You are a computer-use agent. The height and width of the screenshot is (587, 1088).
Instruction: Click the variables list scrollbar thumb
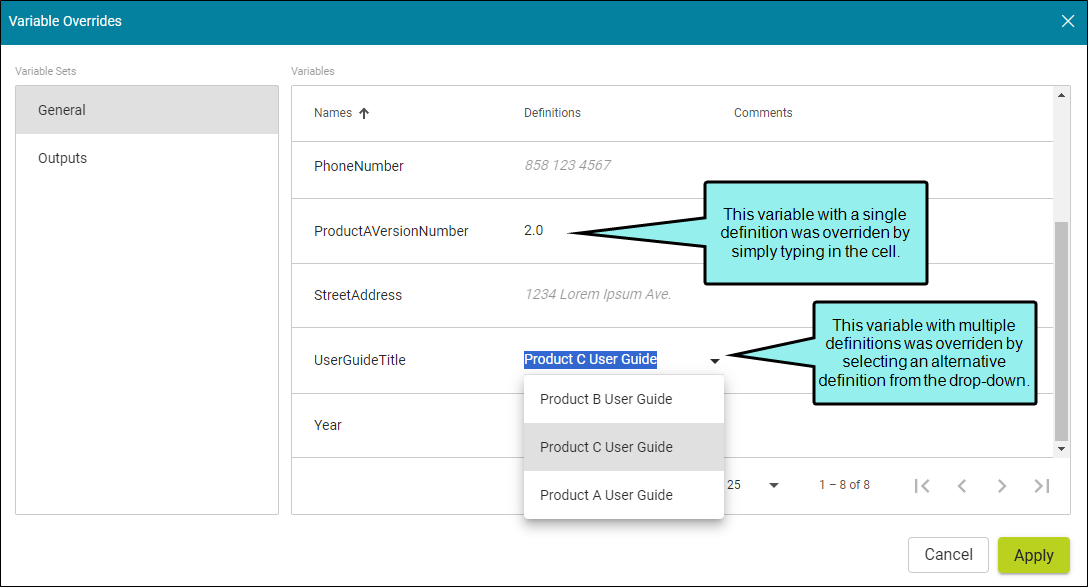coord(1061,331)
